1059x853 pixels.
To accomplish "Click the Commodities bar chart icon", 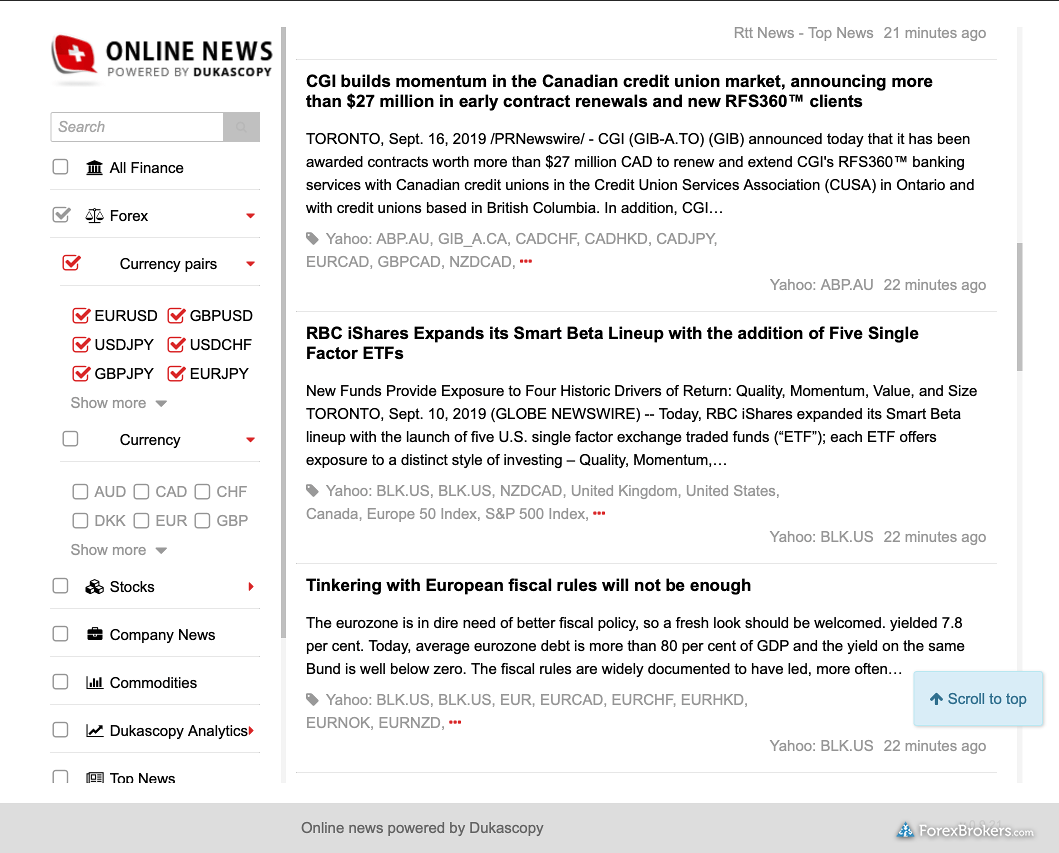I will pos(95,682).
